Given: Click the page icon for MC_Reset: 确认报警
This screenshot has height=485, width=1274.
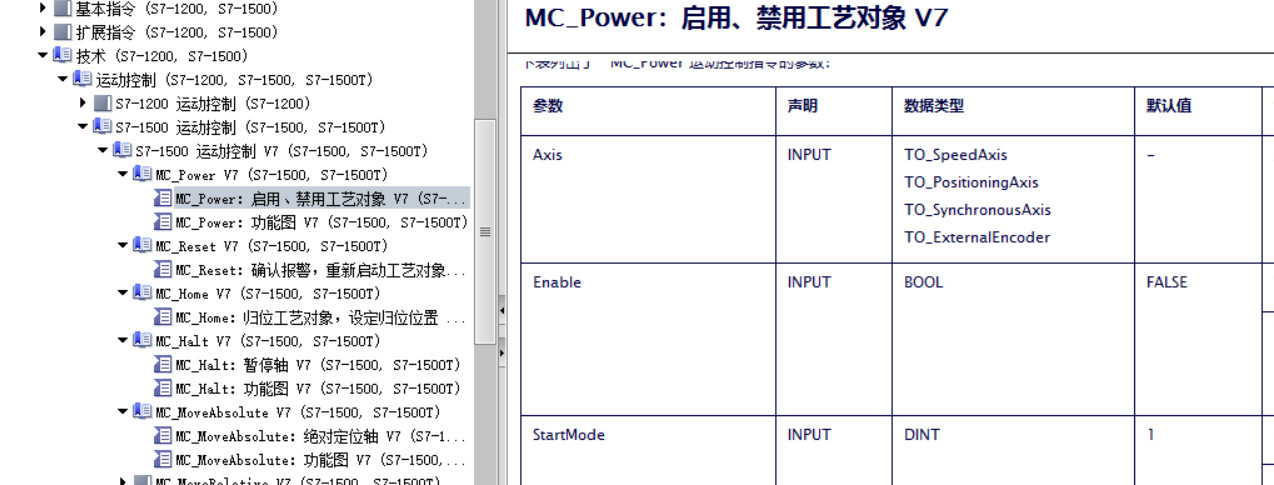Looking at the screenshot, I should (x=164, y=270).
